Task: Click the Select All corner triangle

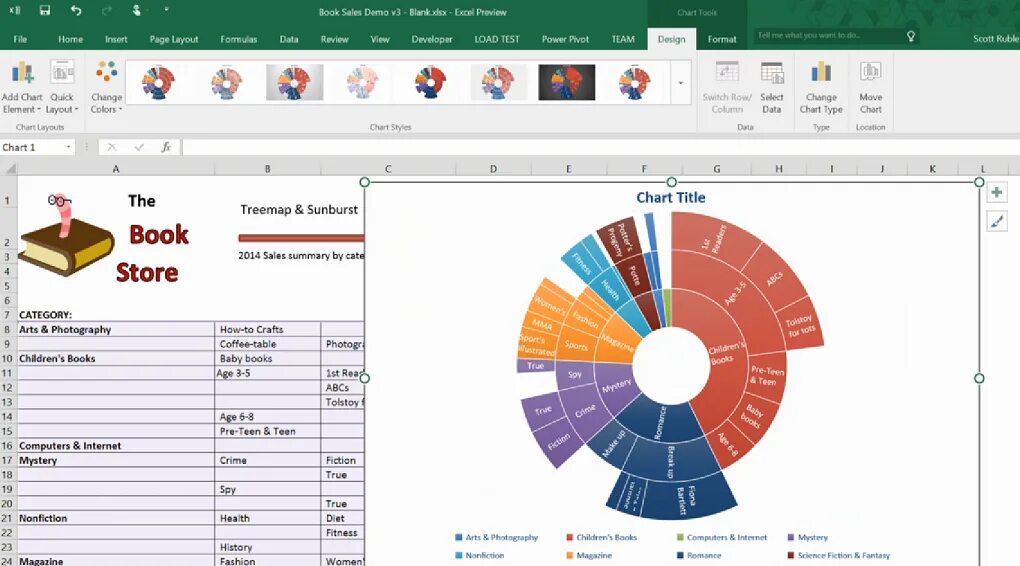Action: coord(9,169)
